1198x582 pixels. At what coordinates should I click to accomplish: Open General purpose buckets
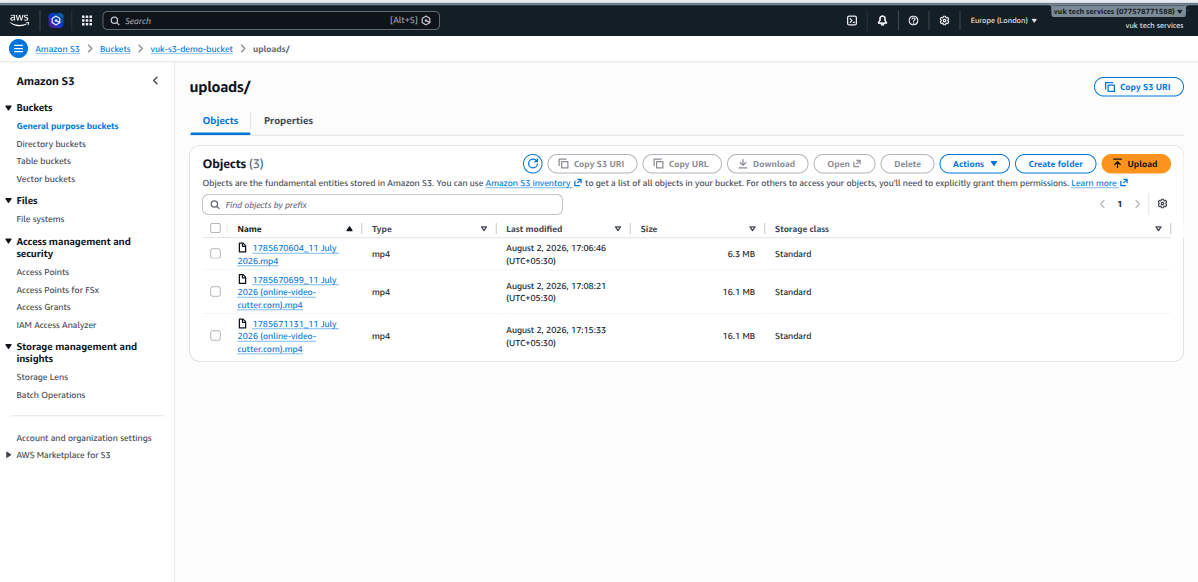pyautogui.click(x=67, y=126)
